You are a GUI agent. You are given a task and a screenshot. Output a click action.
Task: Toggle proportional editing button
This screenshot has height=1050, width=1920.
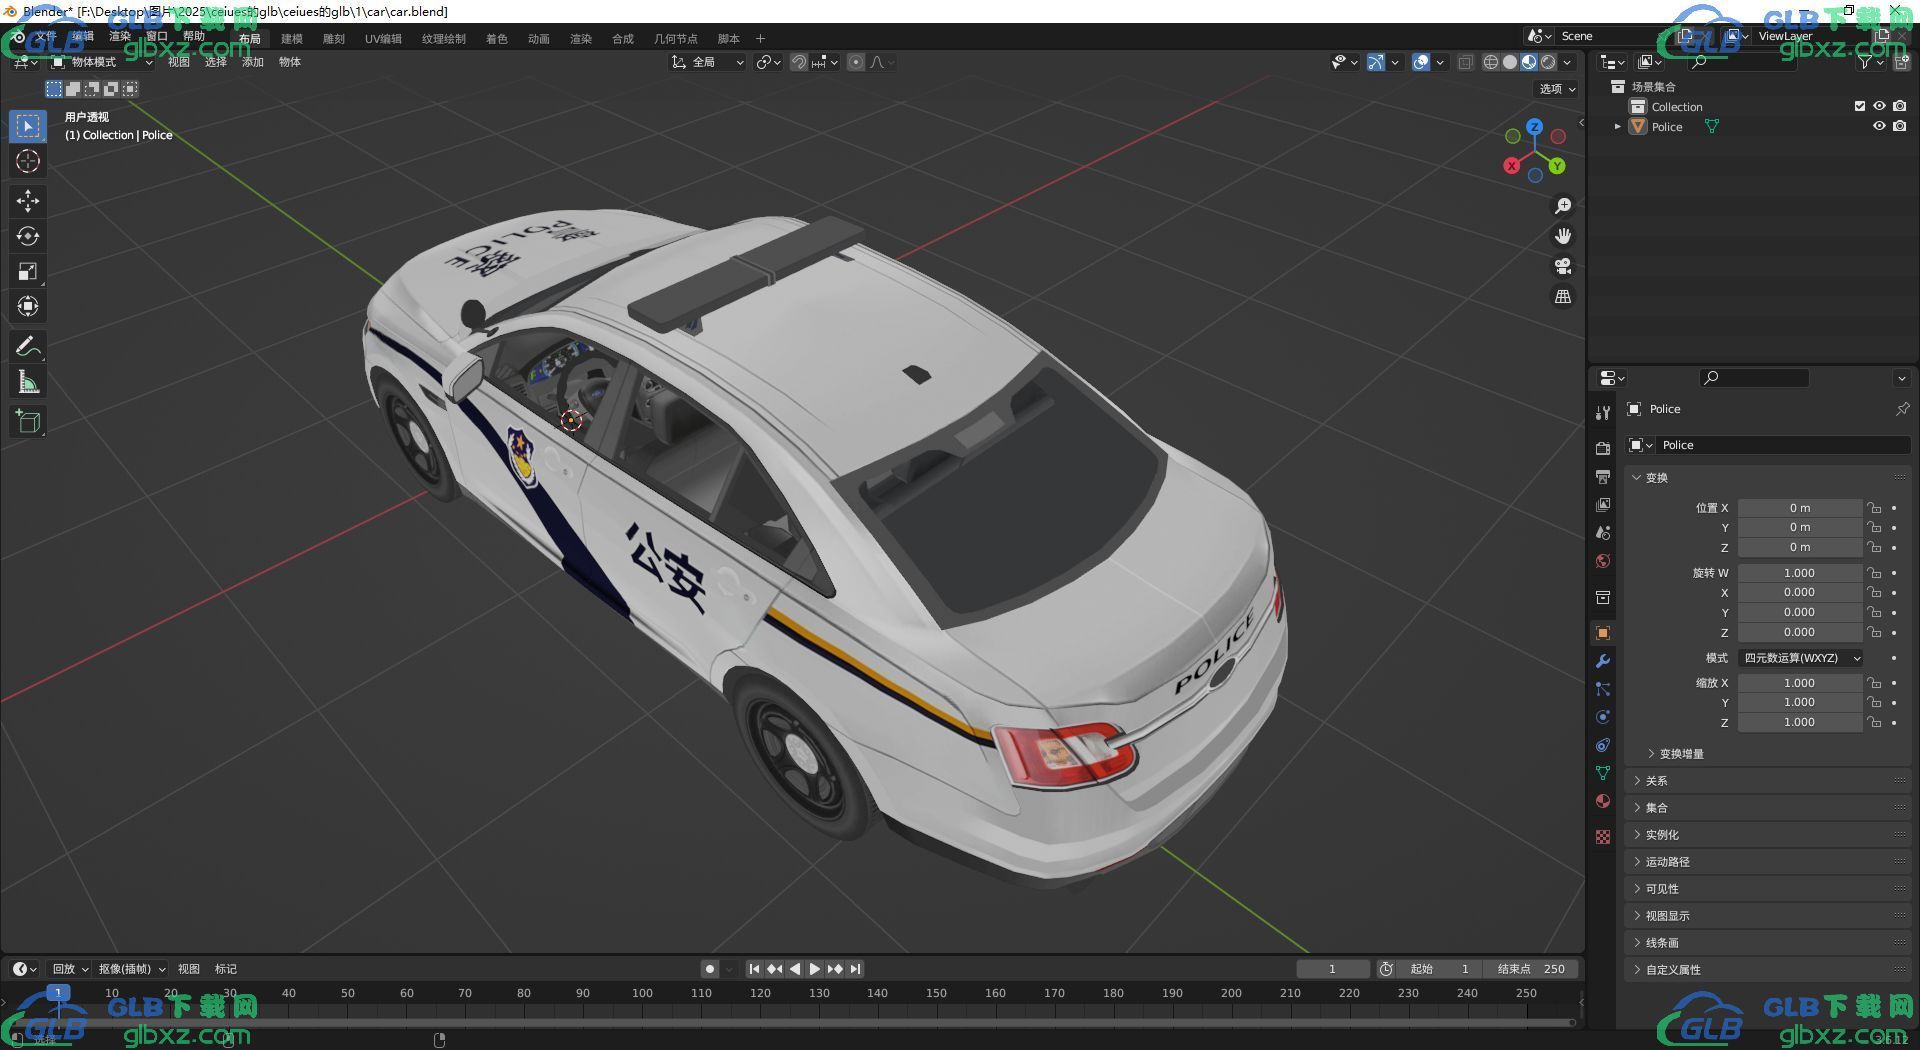click(x=856, y=62)
